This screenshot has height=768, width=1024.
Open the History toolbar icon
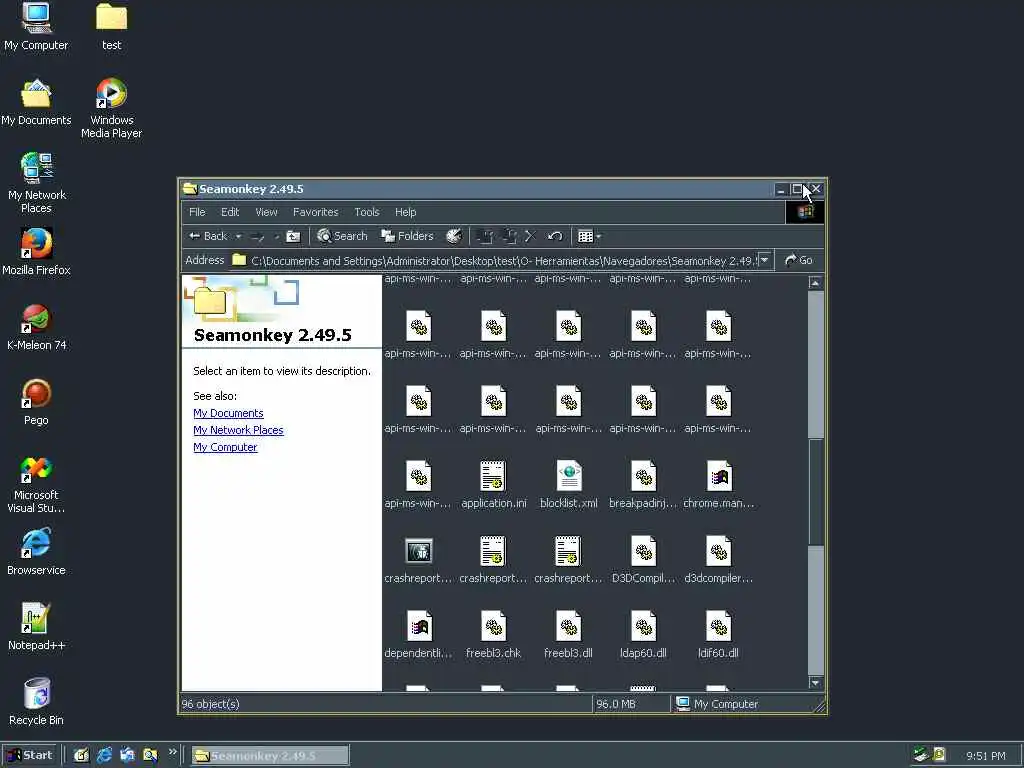tap(454, 236)
